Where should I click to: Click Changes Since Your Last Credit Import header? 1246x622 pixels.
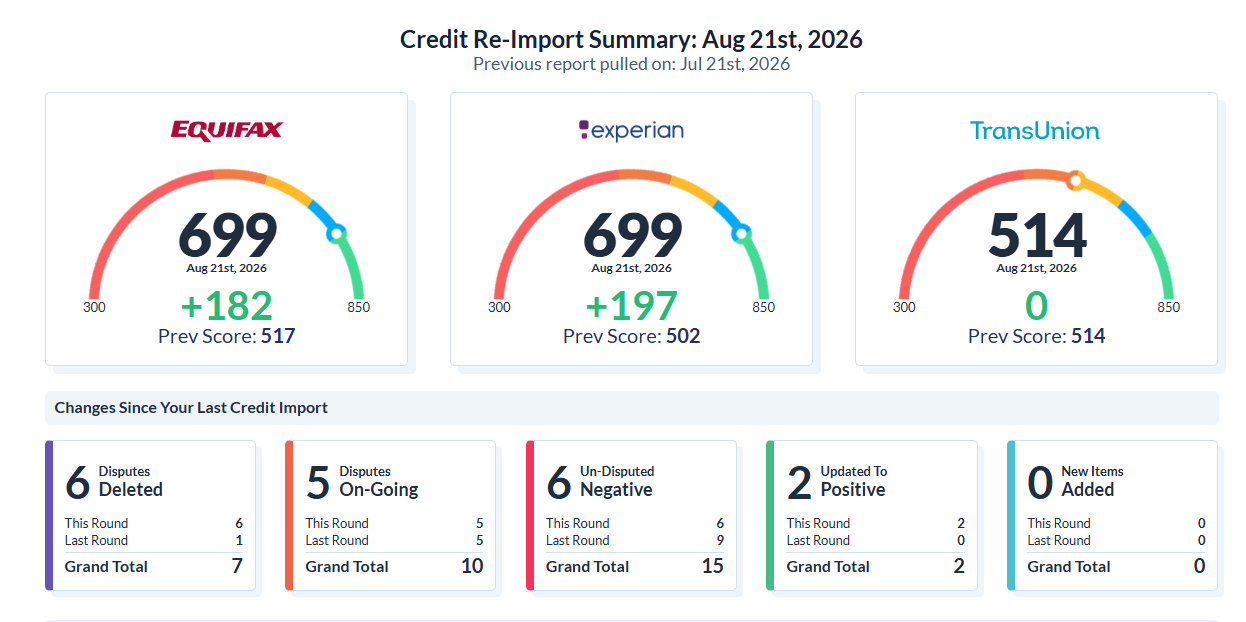(x=191, y=408)
